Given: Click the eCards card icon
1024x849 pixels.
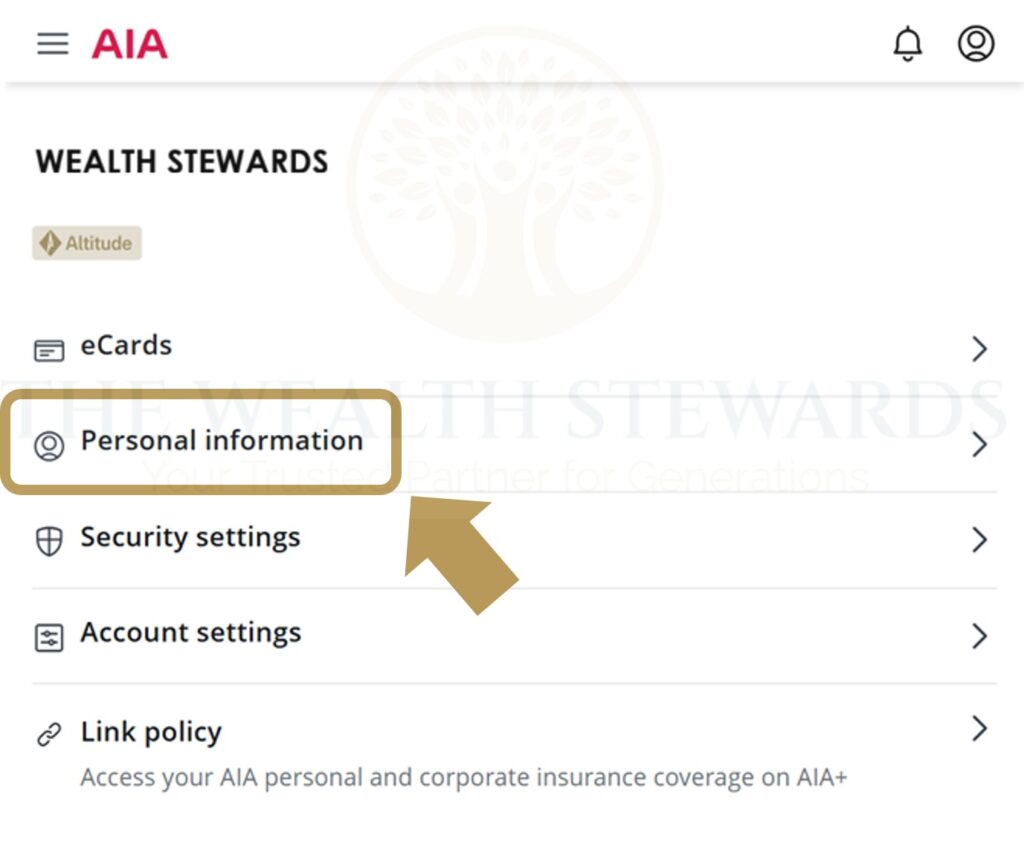Looking at the screenshot, I should (49, 350).
